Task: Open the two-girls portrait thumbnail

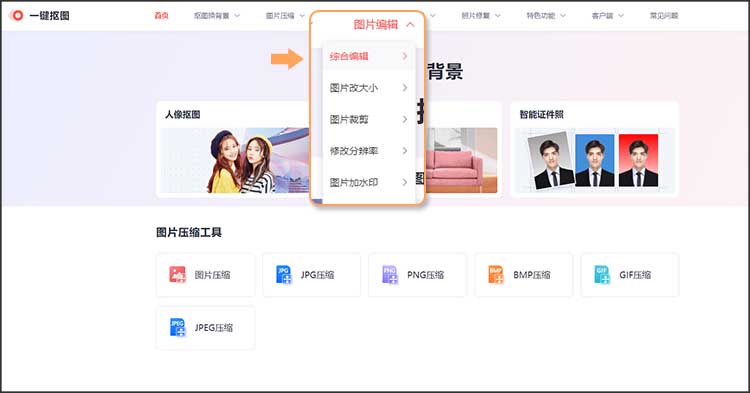Action: click(235, 161)
